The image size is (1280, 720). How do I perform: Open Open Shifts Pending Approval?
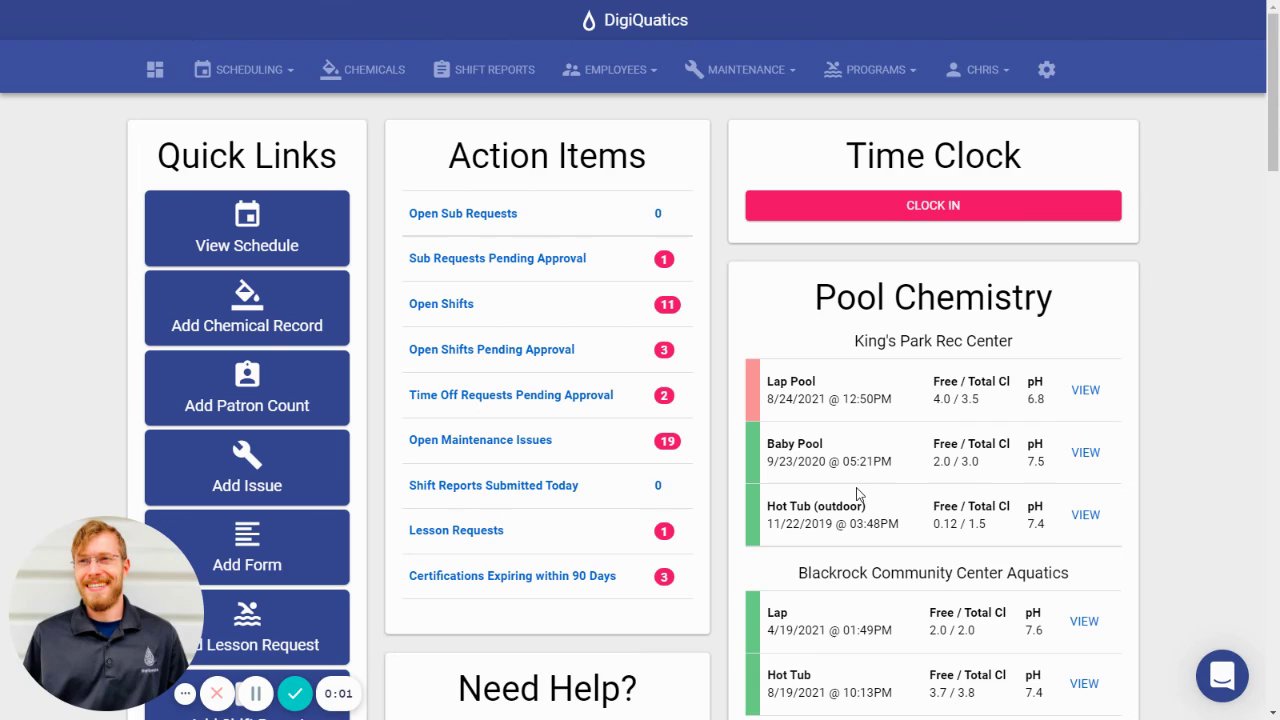[x=491, y=349]
